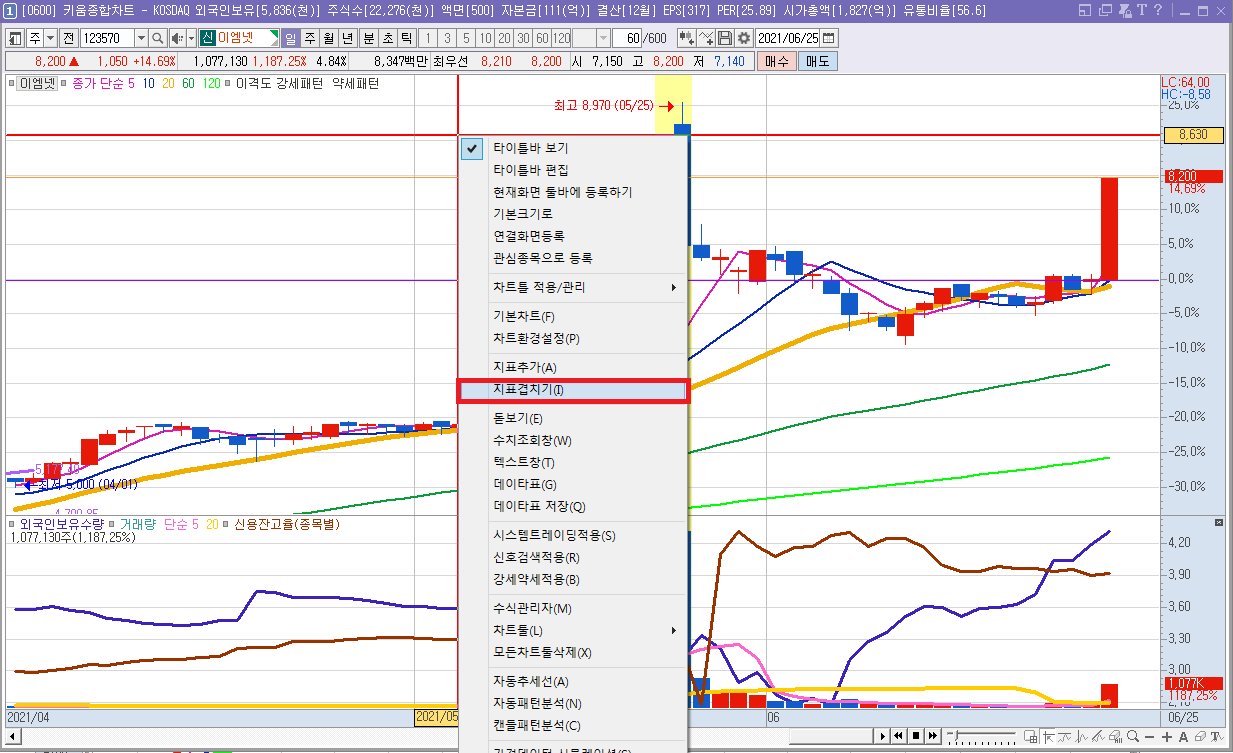Click the duplicate window icon in title bar
1233x753 pixels.
tap(1105, 10)
